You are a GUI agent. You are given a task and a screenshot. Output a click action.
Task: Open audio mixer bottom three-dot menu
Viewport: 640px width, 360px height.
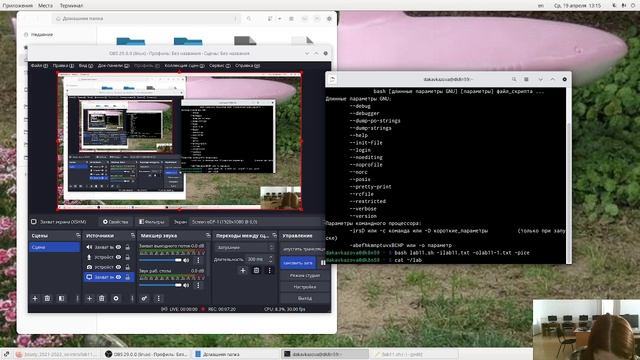(x=159, y=298)
